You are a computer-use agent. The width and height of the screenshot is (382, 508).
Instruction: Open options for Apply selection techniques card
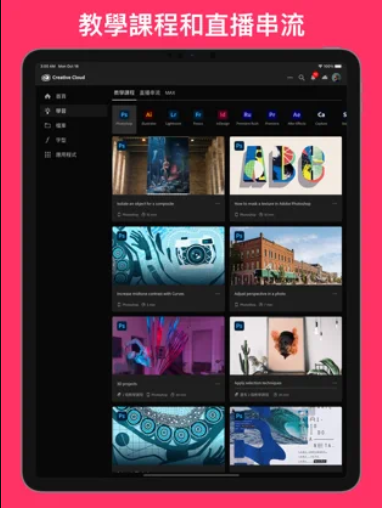tap(335, 383)
